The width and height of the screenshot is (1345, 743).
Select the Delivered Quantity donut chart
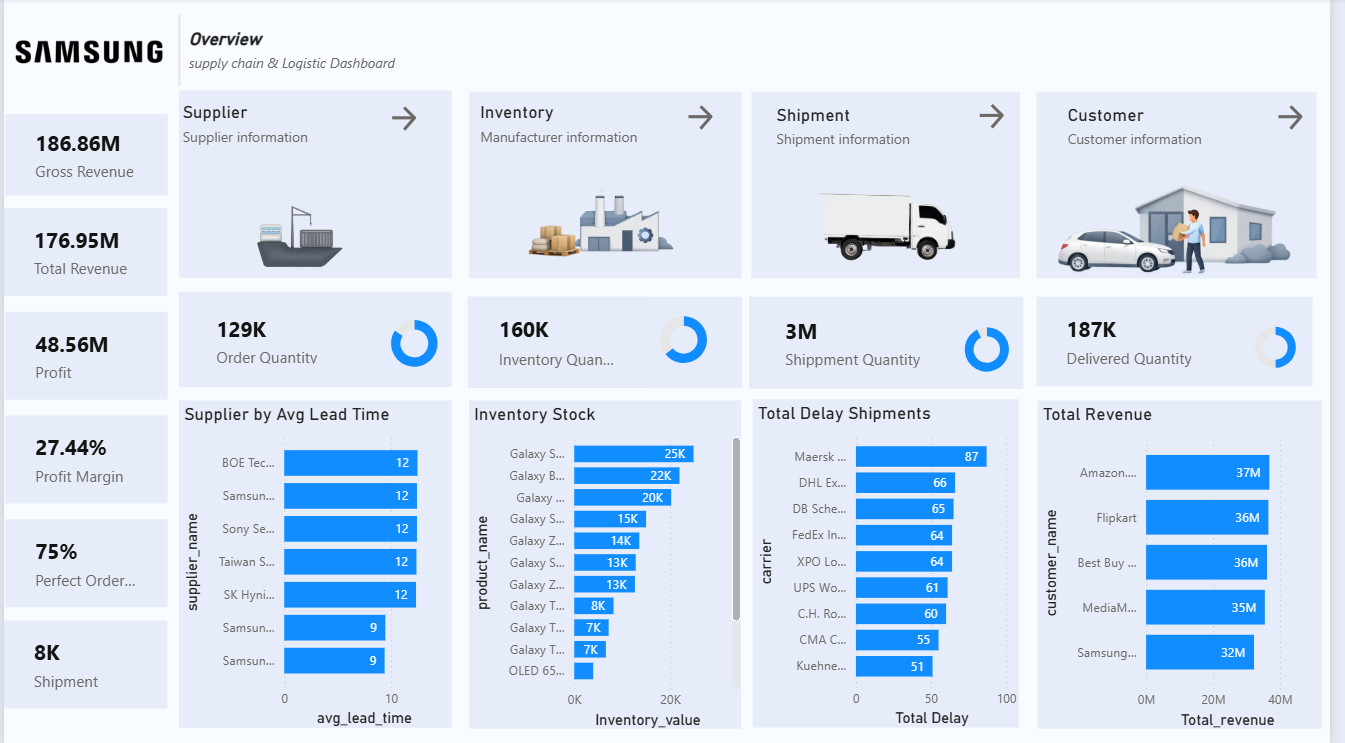point(1276,347)
